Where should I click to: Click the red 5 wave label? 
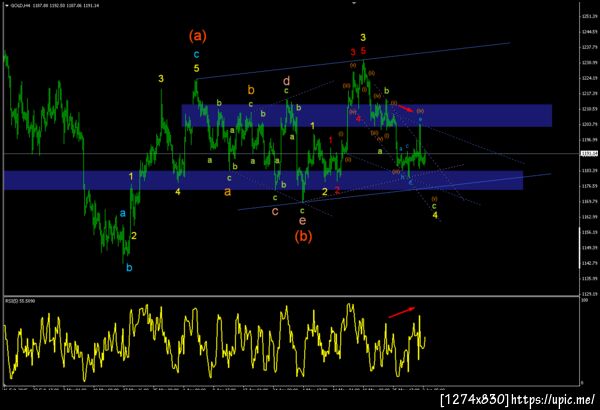click(363, 50)
